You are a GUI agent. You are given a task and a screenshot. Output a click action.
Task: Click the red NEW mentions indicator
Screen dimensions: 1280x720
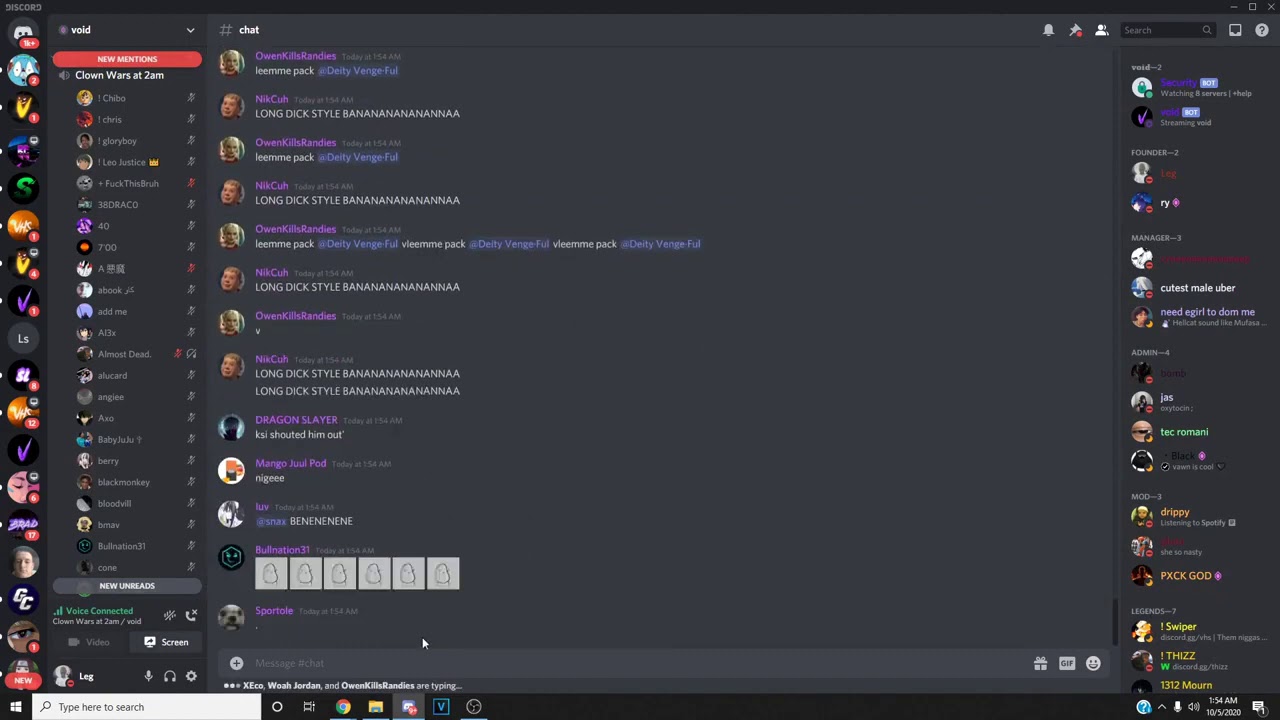[x=23, y=680]
